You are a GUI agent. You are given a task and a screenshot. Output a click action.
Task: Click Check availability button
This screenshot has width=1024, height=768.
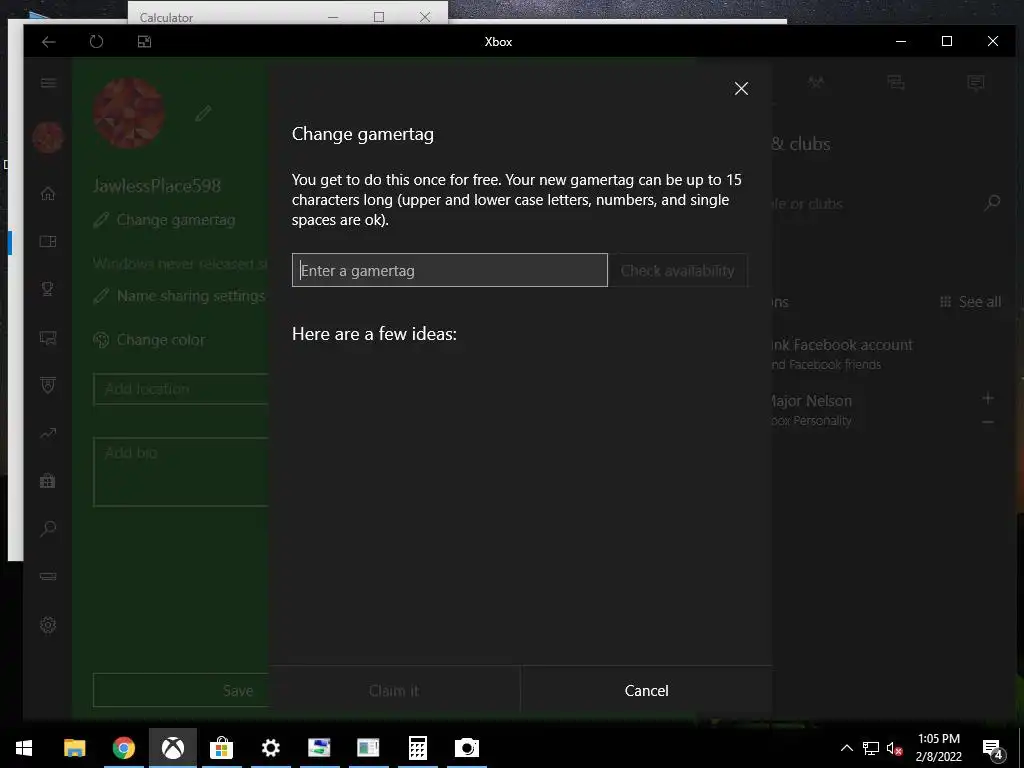[x=677, y=270]
